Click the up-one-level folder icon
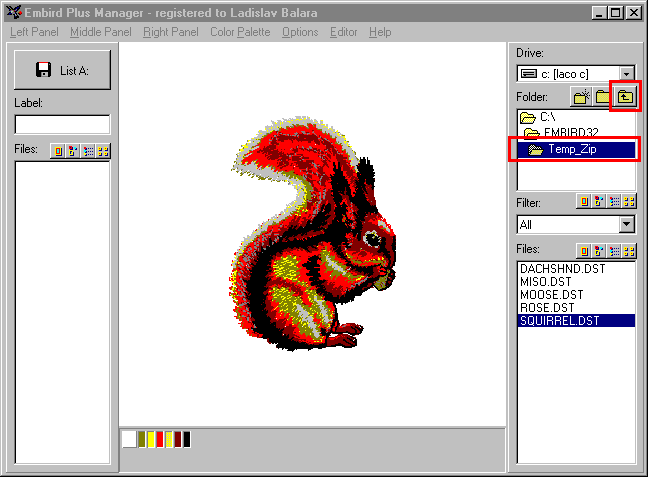Viewport: 648px width, 477px height. coord(625,97)
